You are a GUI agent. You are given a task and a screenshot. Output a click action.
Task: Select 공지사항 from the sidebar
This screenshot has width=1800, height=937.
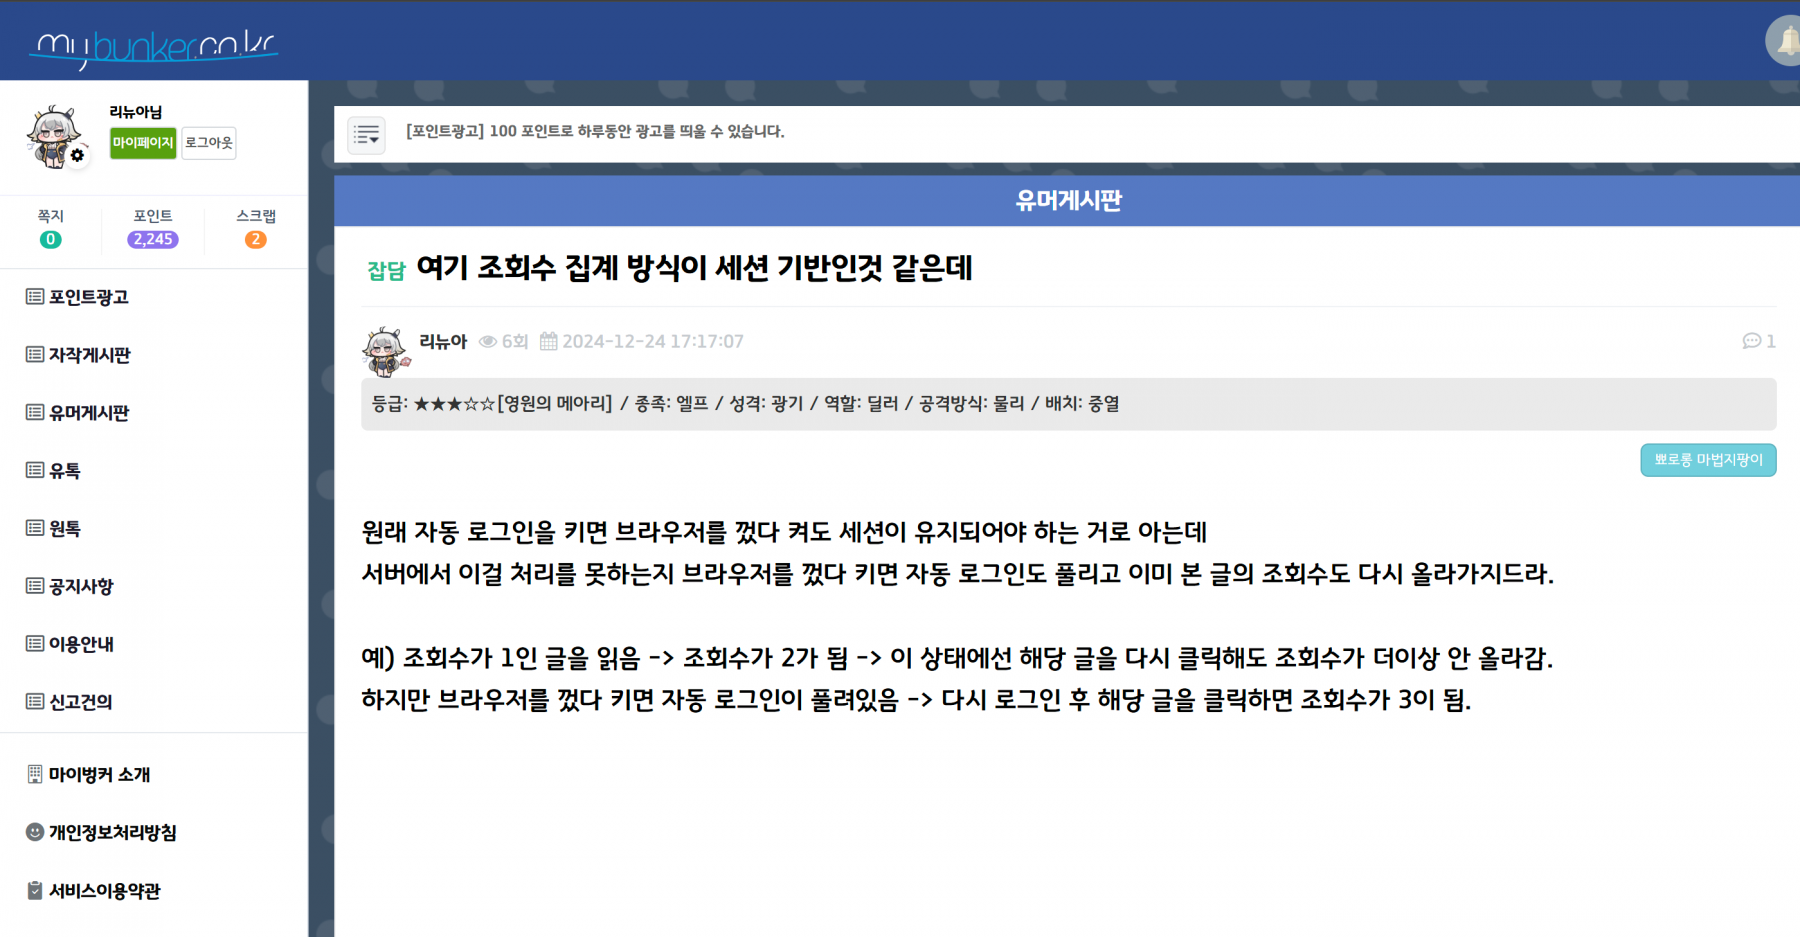(x=81, y=586)
